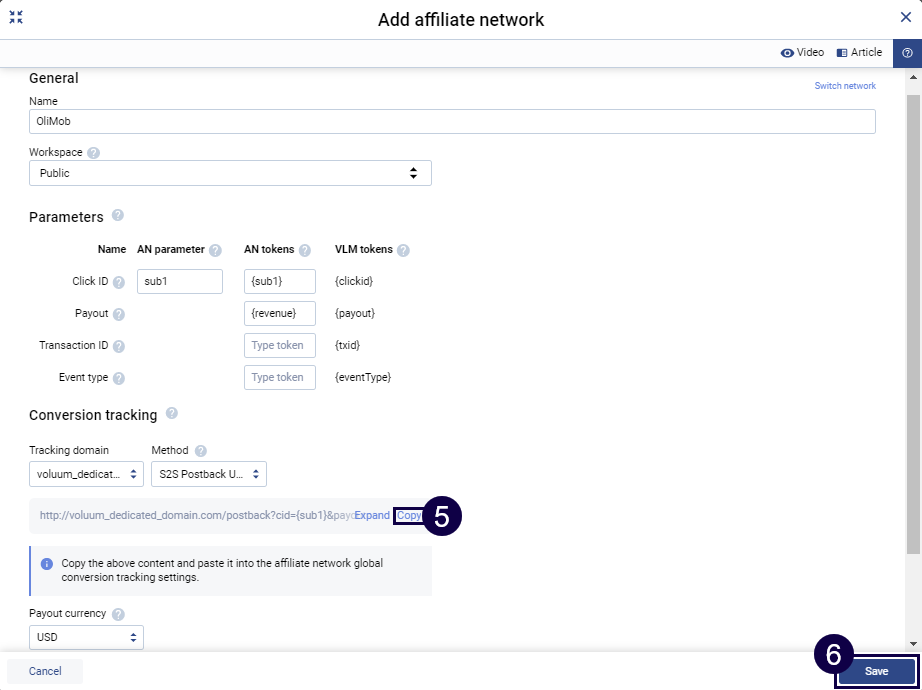922x690 pixels.
Task: Click the collapse window icon at top-left
Action: point(16,17)
